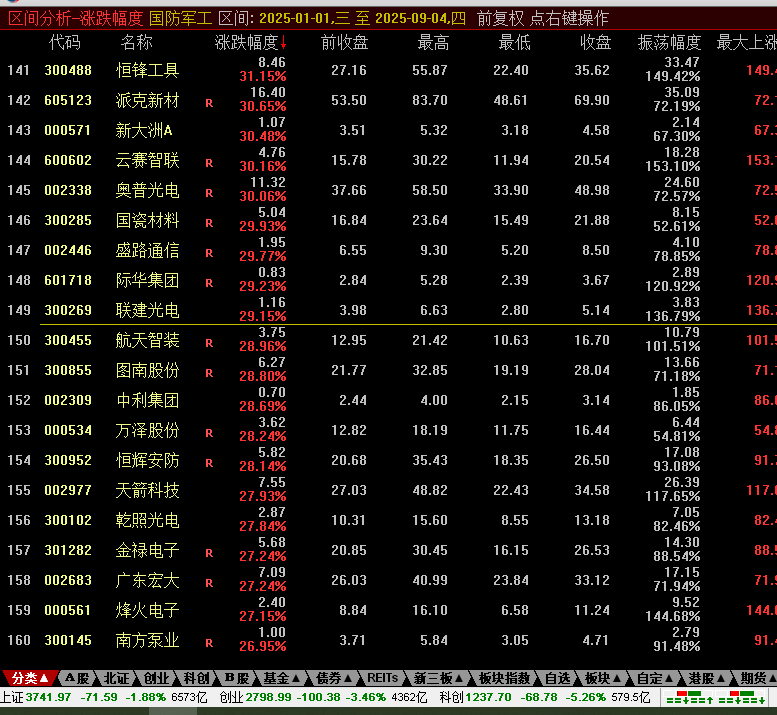Click the right red-green market breadth indicator in status bar
Image resolution: width=777 pixels, height=715 pixels.
click(742, 698)
